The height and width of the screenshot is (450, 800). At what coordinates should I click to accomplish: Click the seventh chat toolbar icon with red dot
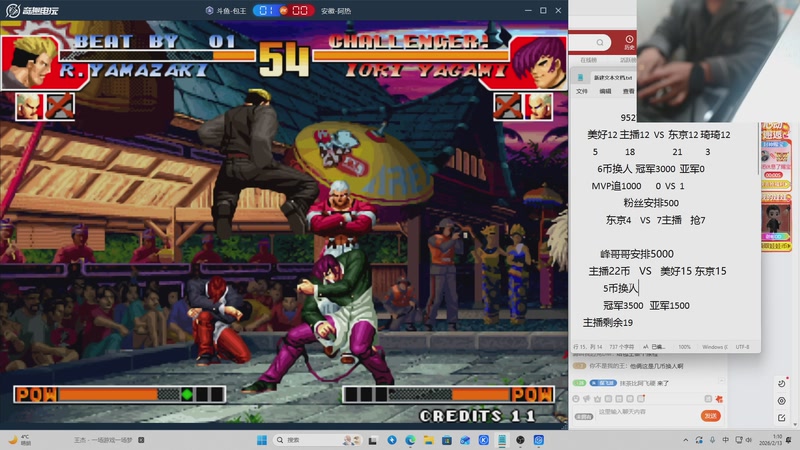[x=641, y=398]
